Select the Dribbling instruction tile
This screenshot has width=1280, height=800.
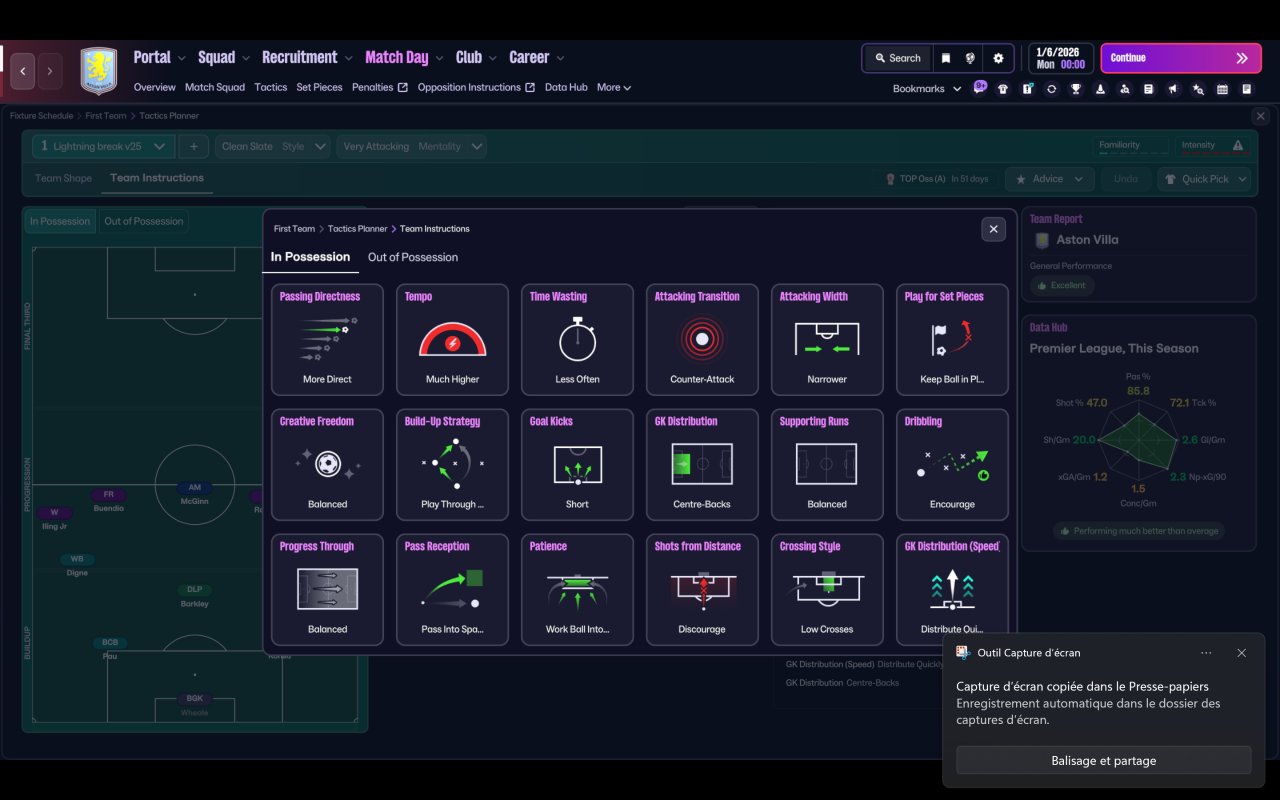pyautogui.click(x=952, y=464)
